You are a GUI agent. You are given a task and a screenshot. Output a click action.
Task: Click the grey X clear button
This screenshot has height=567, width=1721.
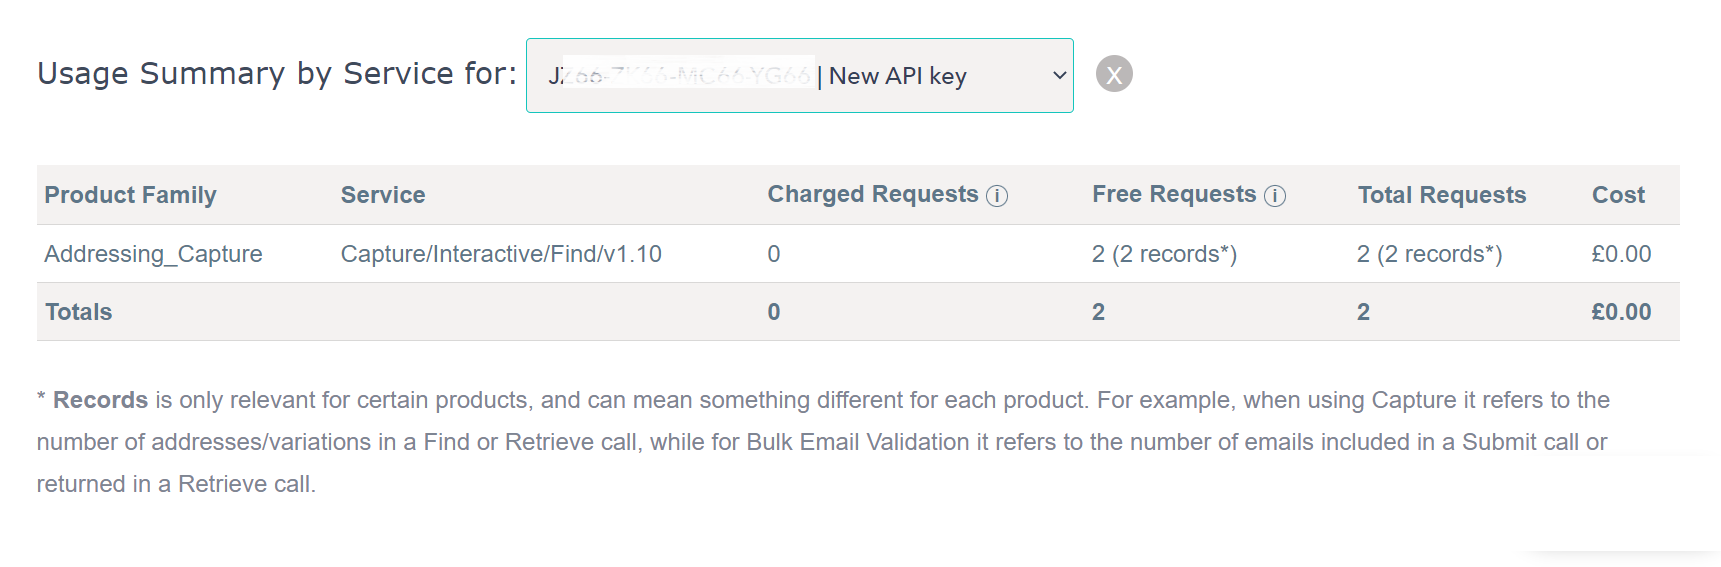point(1114,74)
